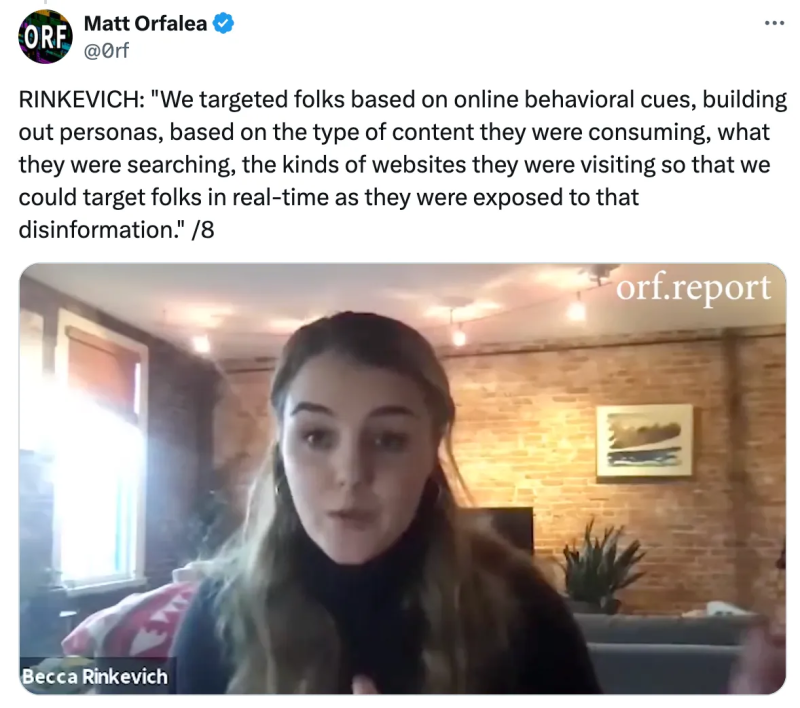Click the "/8" thread number in the tweet
This screenshot has width=800, height=708.
203,230
